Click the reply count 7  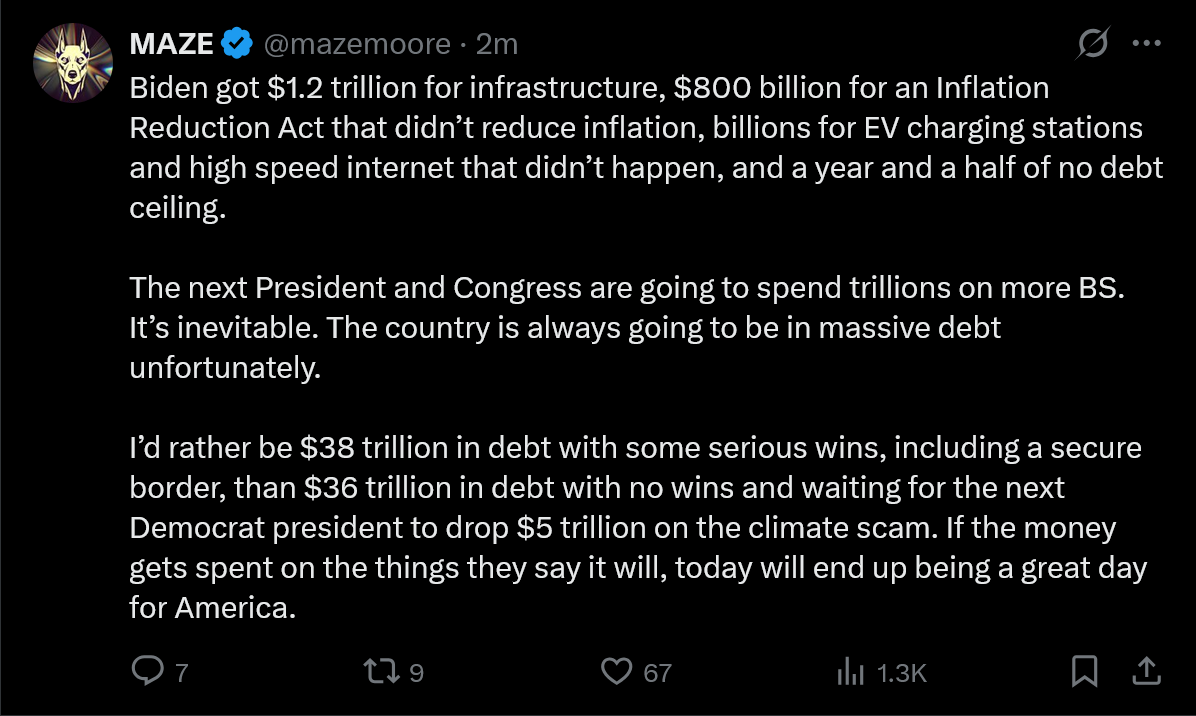click(x=182, y=673)
